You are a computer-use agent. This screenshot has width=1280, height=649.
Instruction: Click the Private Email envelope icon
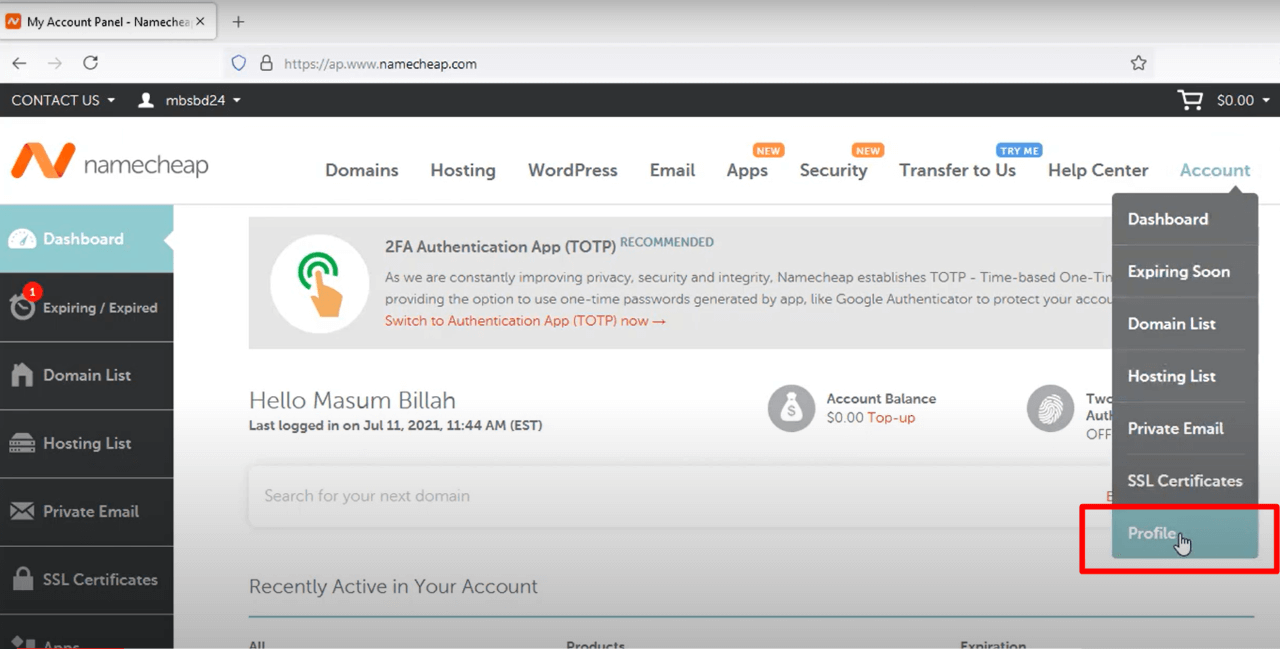(22, 511)
